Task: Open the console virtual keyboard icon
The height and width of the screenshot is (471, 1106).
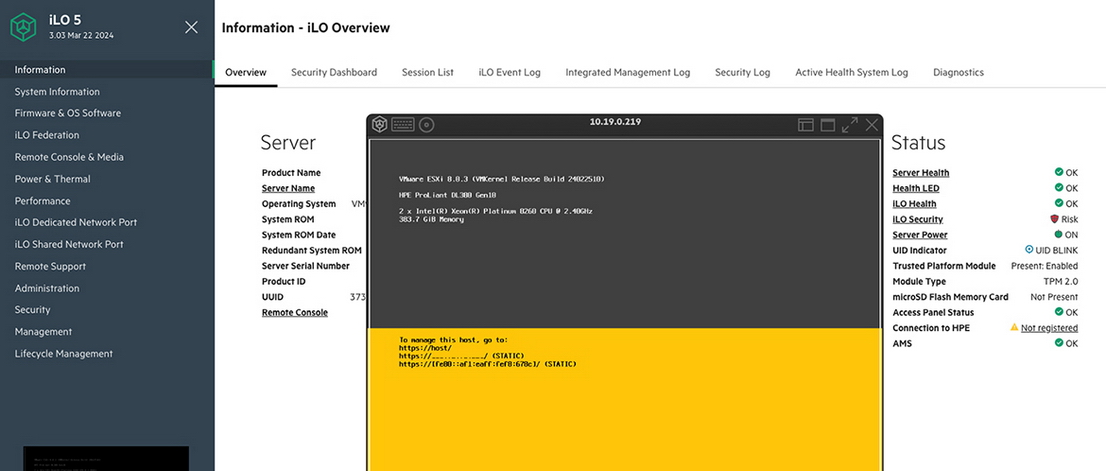Action: (403, 125)
